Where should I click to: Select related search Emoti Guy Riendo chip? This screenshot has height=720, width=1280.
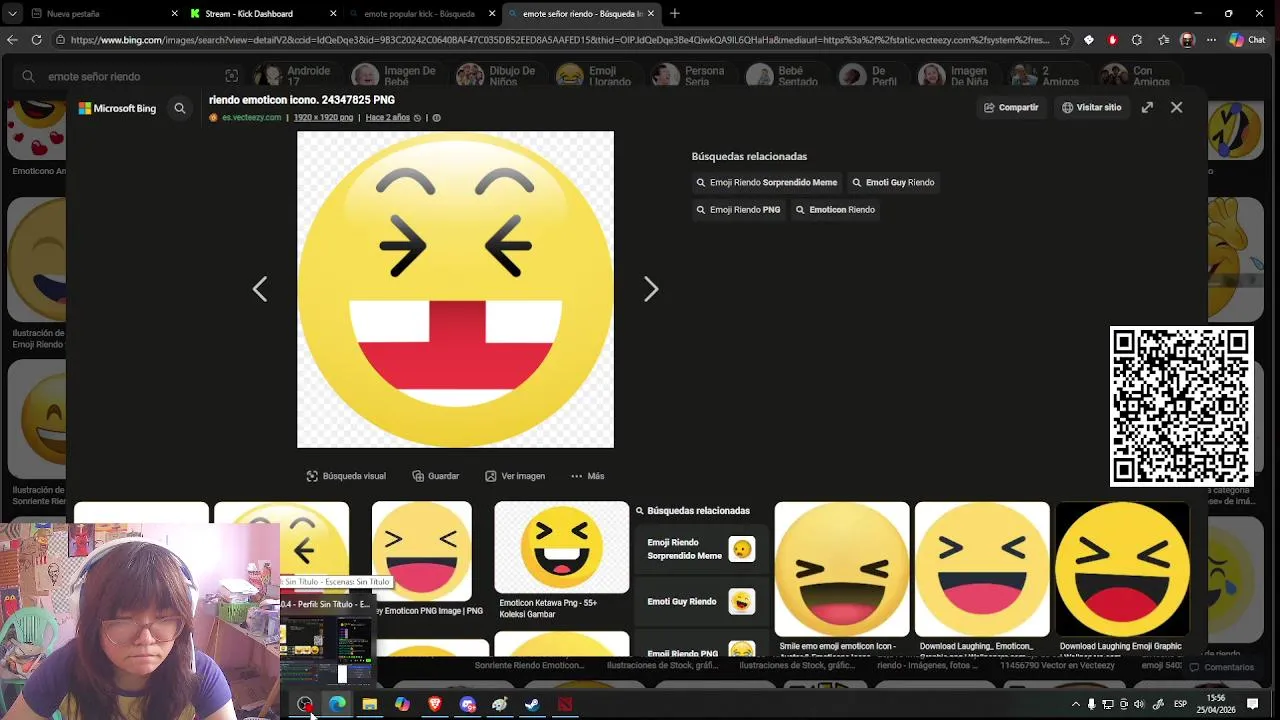click(893, 183)
